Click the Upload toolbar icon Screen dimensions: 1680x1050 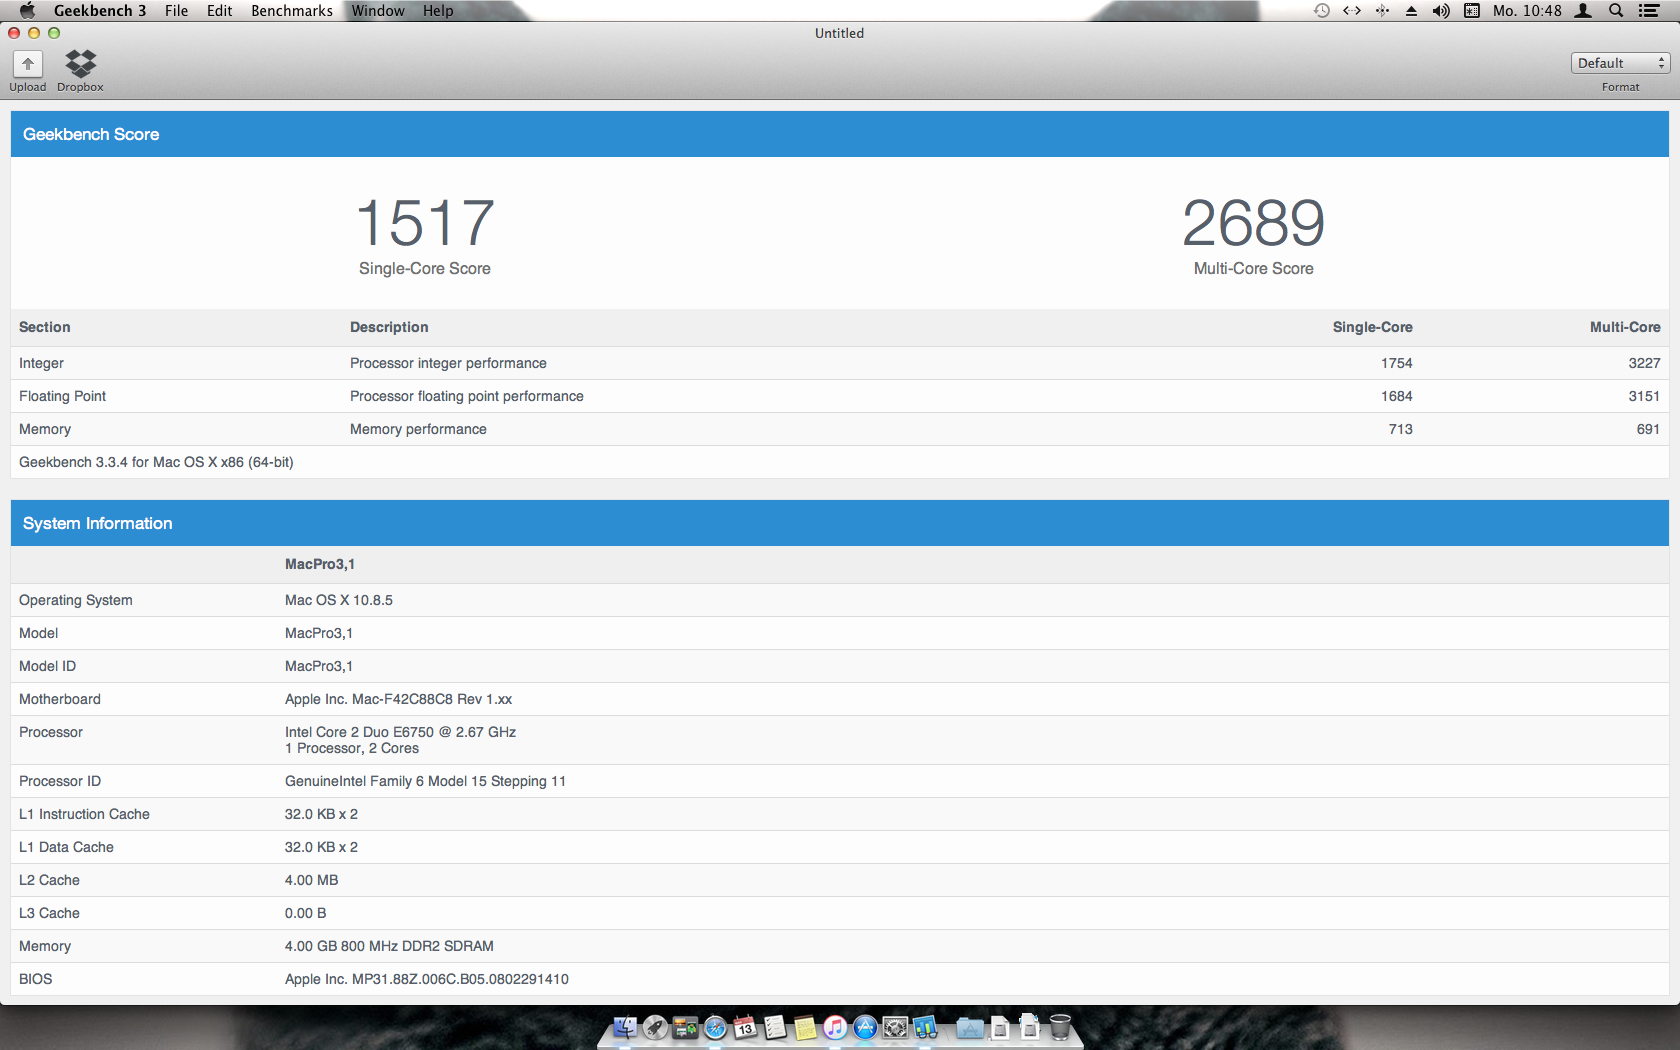28,64
